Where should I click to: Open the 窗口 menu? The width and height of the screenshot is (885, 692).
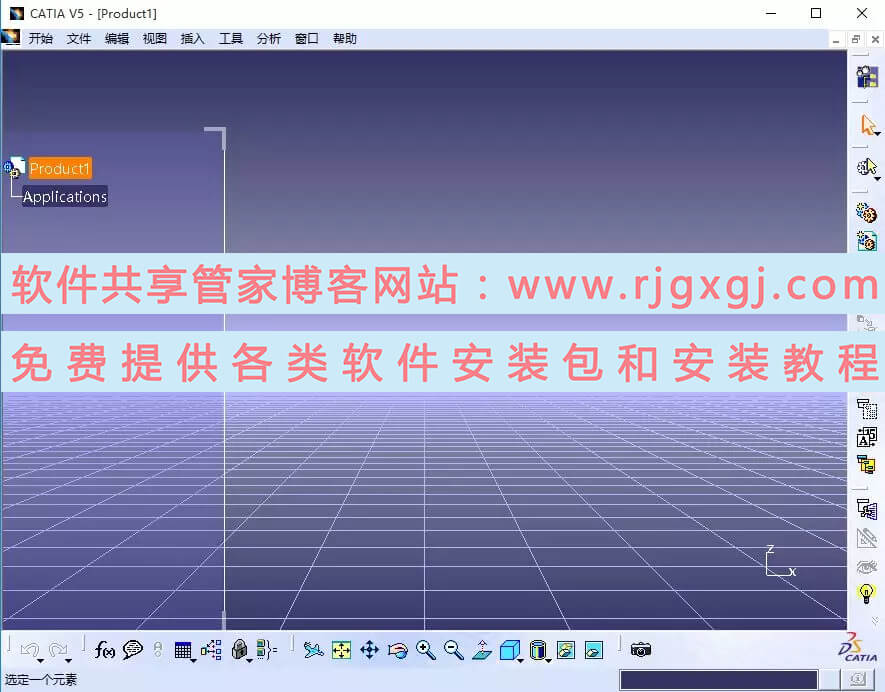tap(306, 38)
